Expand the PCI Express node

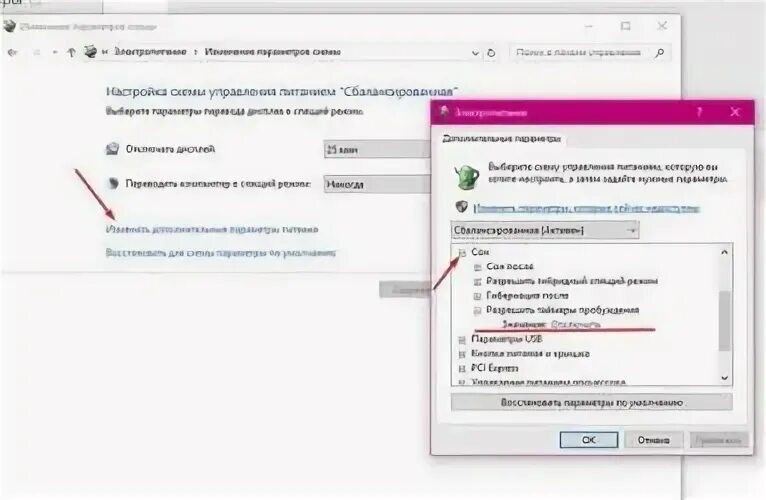pyautogui.click(x=462, y=369)
